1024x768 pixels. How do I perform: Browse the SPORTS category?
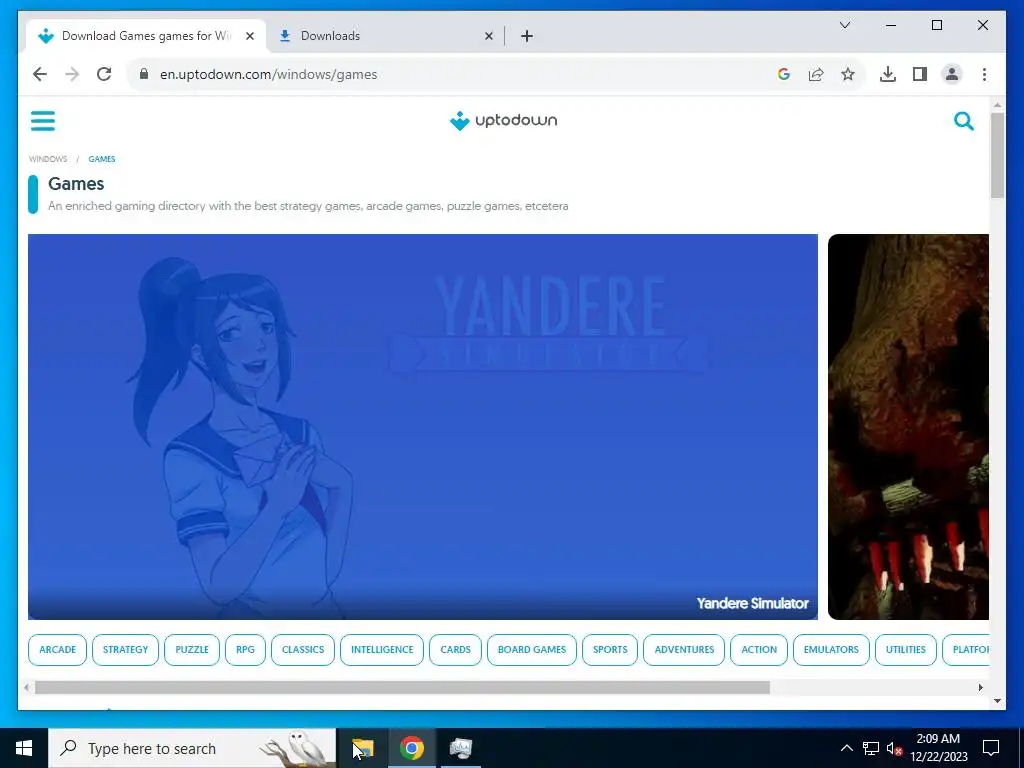click(x=610, y=650)
